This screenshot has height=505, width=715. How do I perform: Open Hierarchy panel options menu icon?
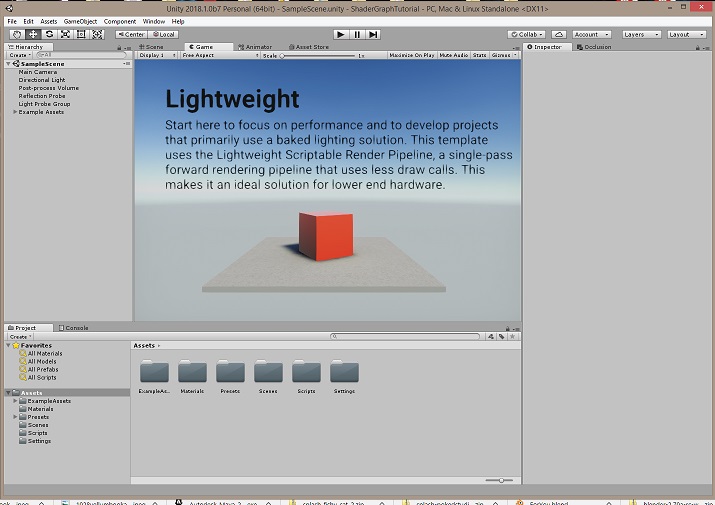[128, 47]
